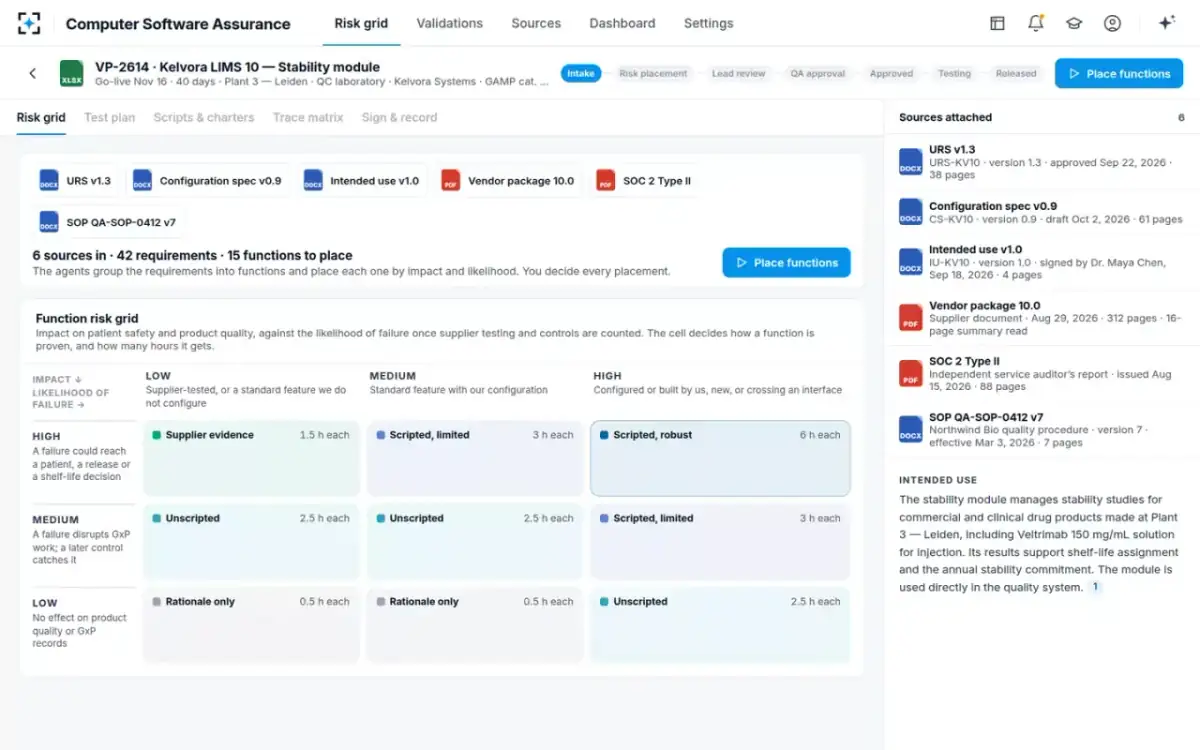The image size is (1200, 750).
Task: Select Lead review stage pill
Action: (738, 73)
